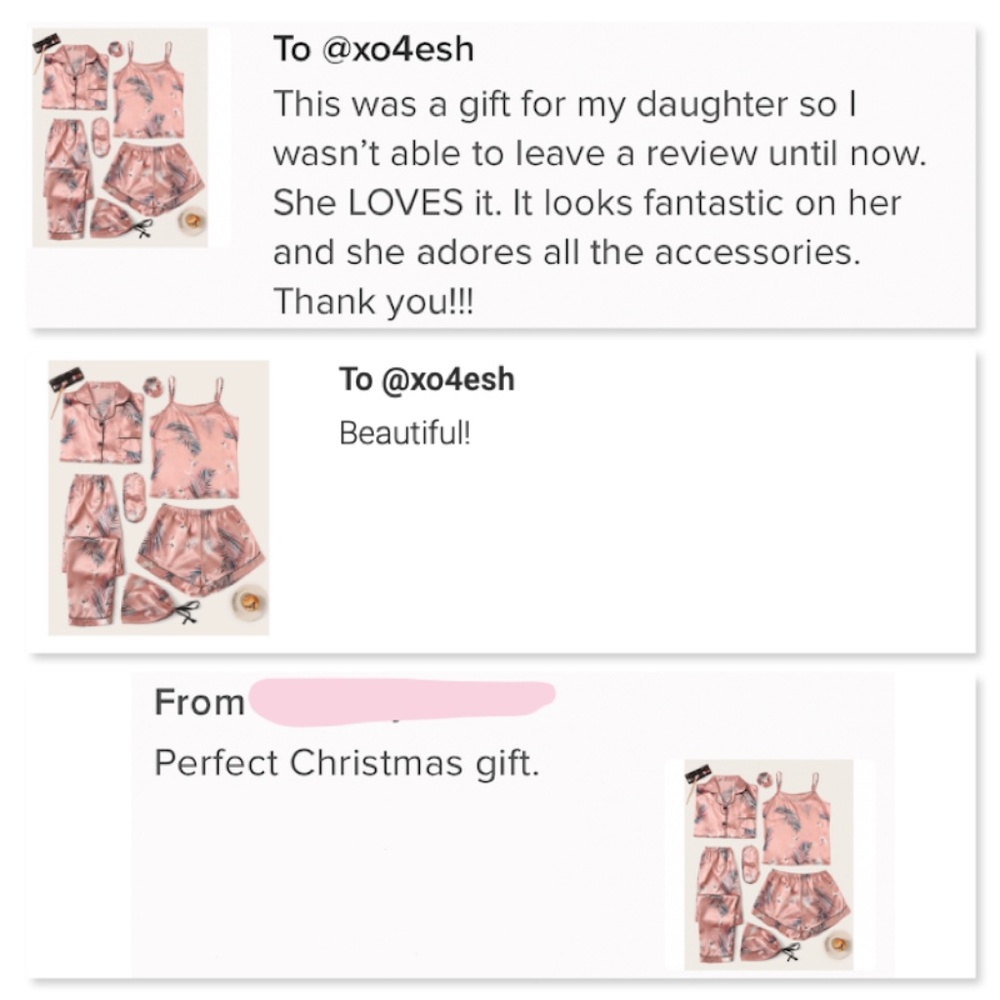Select the "Beautiful!" review text

point(404,433)
